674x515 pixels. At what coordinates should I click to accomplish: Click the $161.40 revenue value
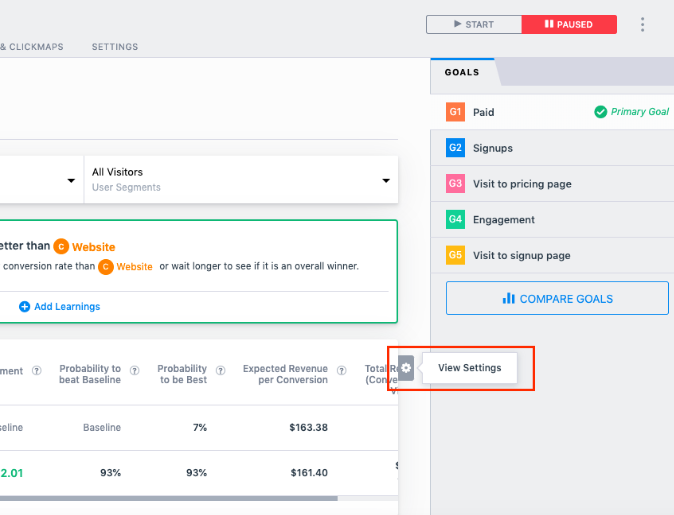coord(309,473)
